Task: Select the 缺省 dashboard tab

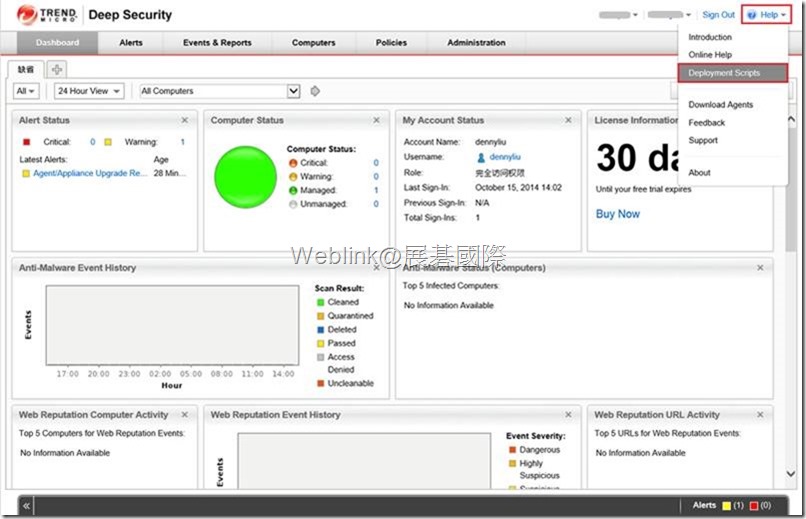Action: click(x=26, y=69)
